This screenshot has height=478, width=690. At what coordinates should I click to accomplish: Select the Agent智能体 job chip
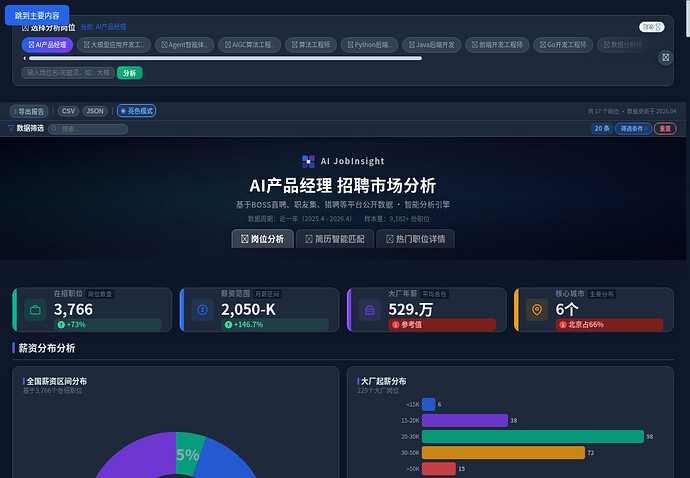point(184,45)
